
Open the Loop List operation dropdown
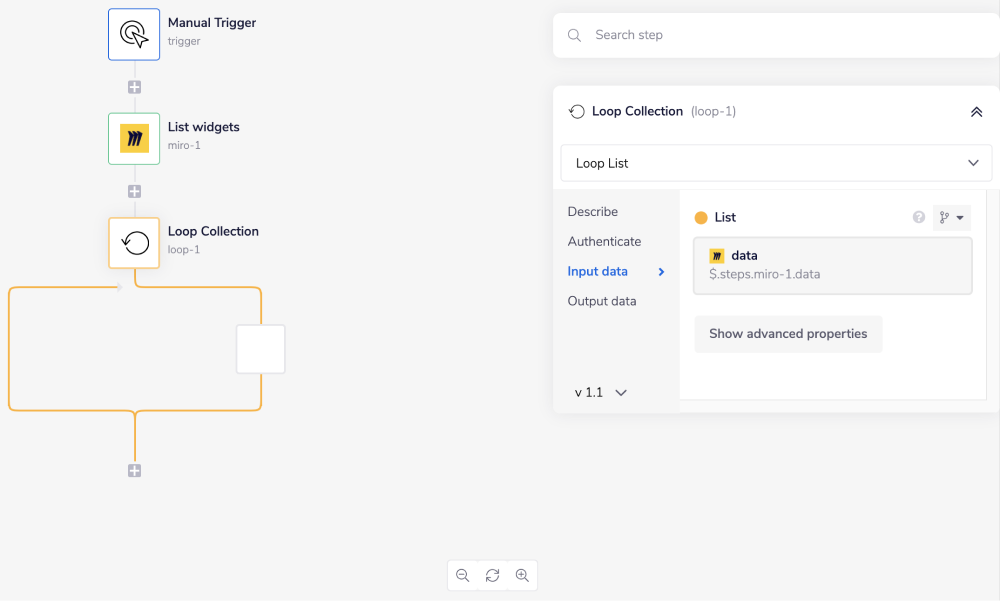776,163
